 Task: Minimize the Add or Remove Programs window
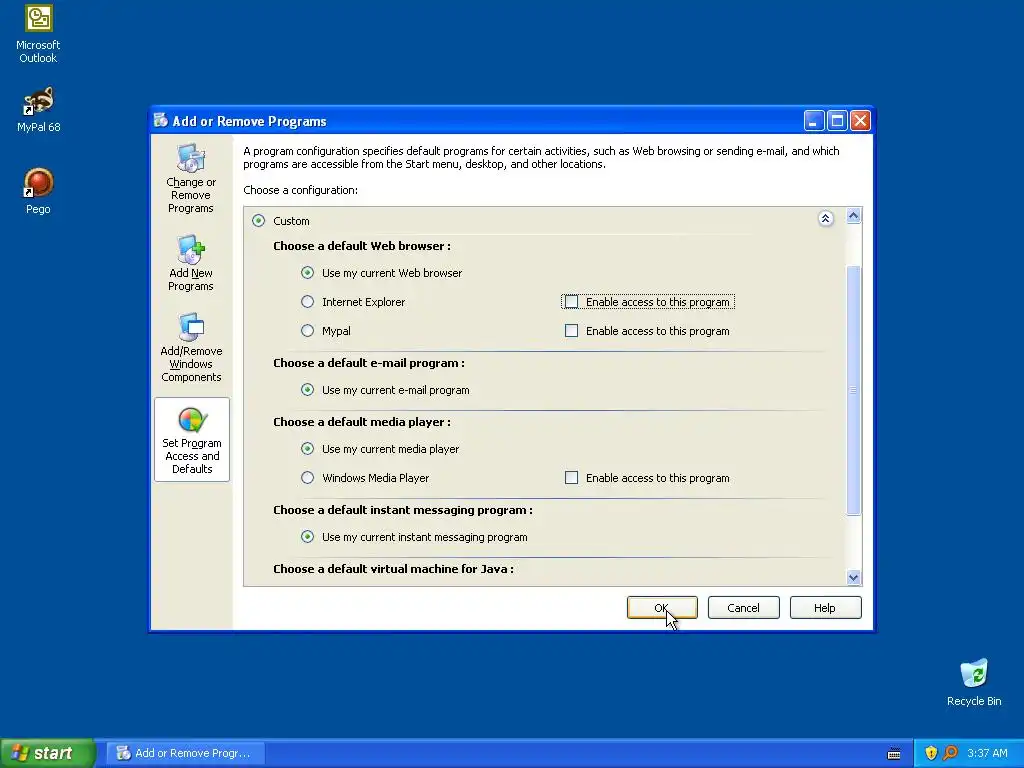[x=814, y=121]
